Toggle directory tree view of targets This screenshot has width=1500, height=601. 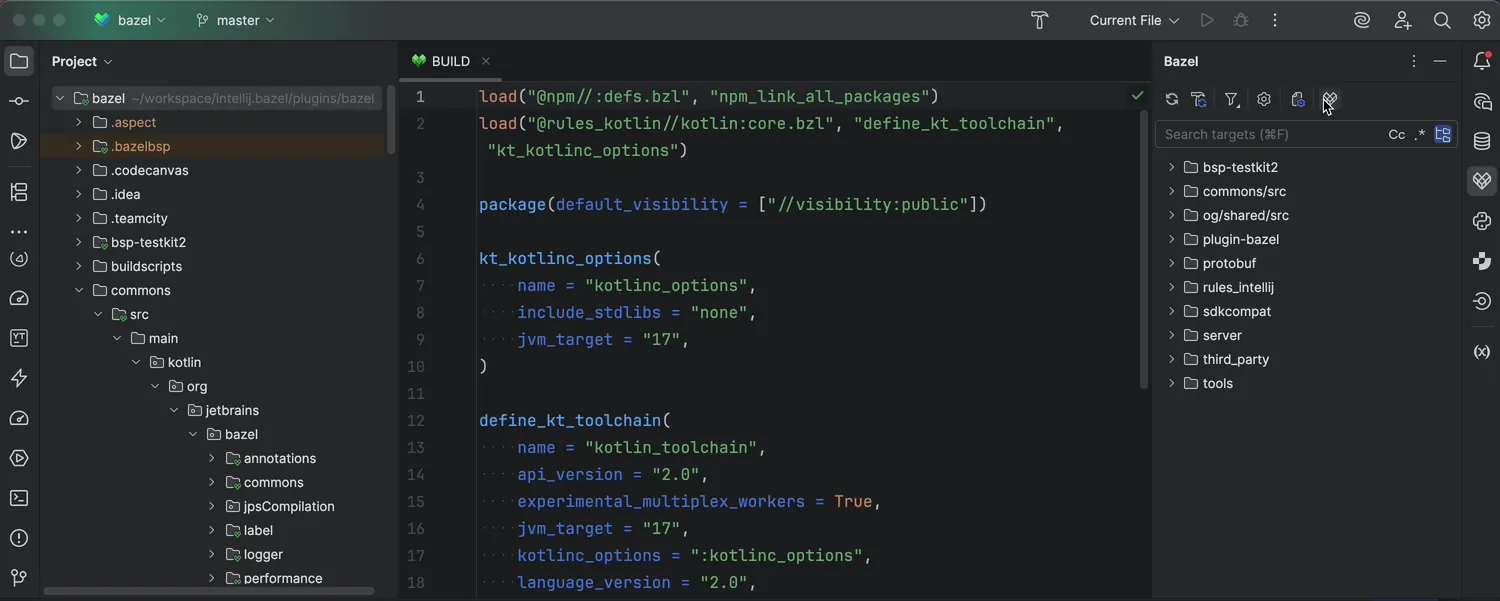coord(1443,135)
